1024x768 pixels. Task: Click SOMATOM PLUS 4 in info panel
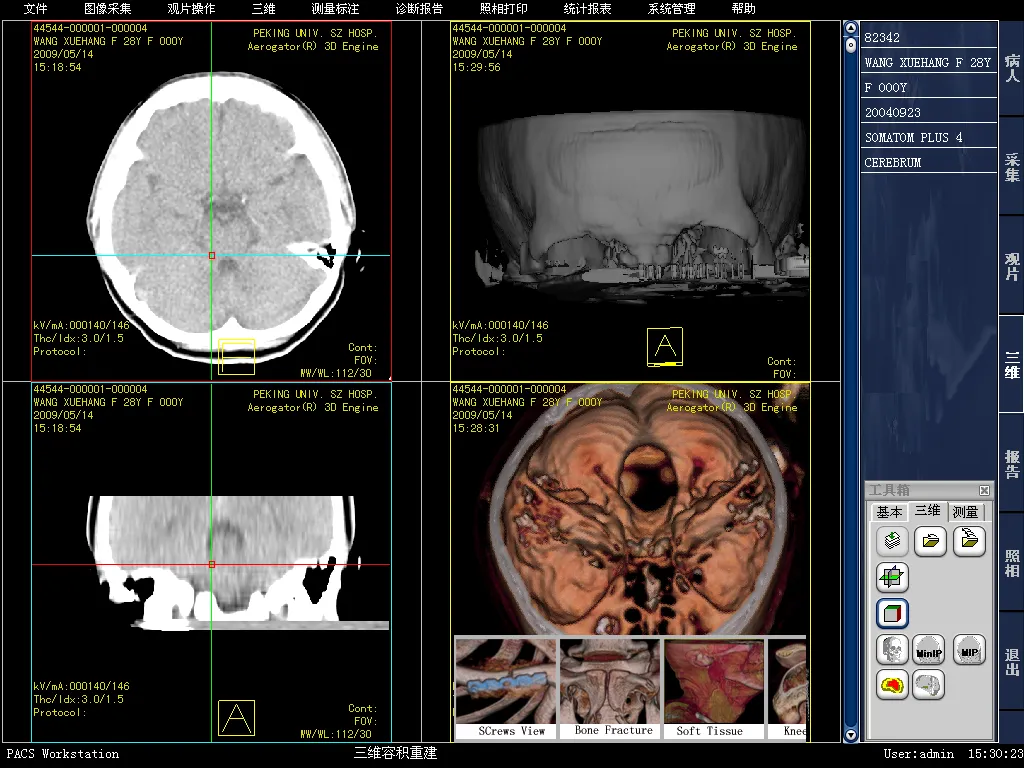point(913,137)
